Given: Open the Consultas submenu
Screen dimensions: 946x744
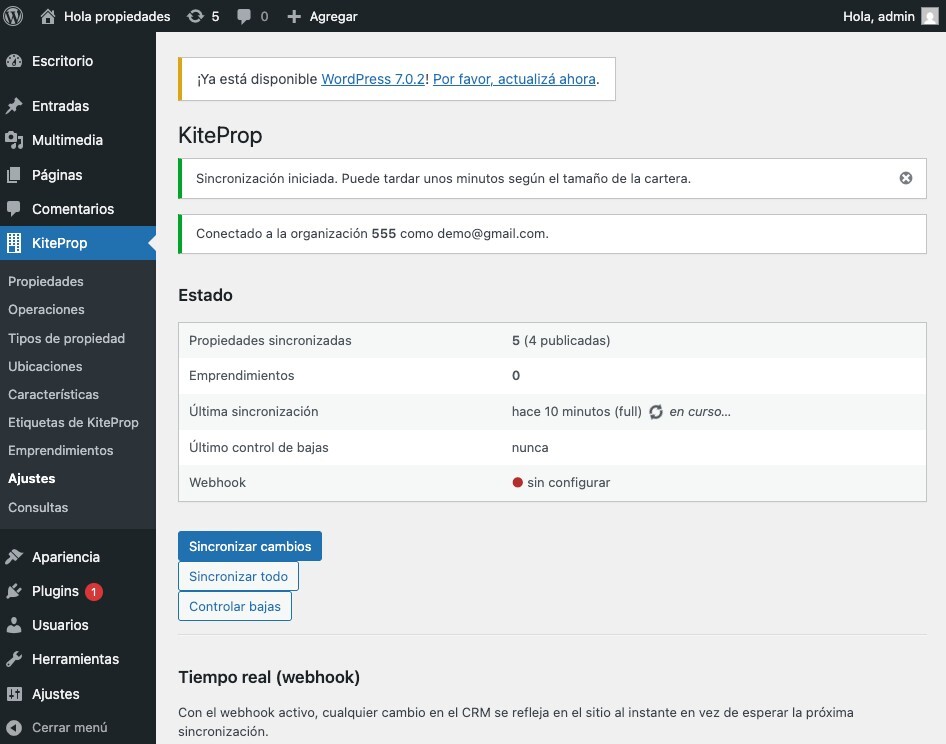Looking at the screenshot, I should pyautogui.click(x=38, y=507).
